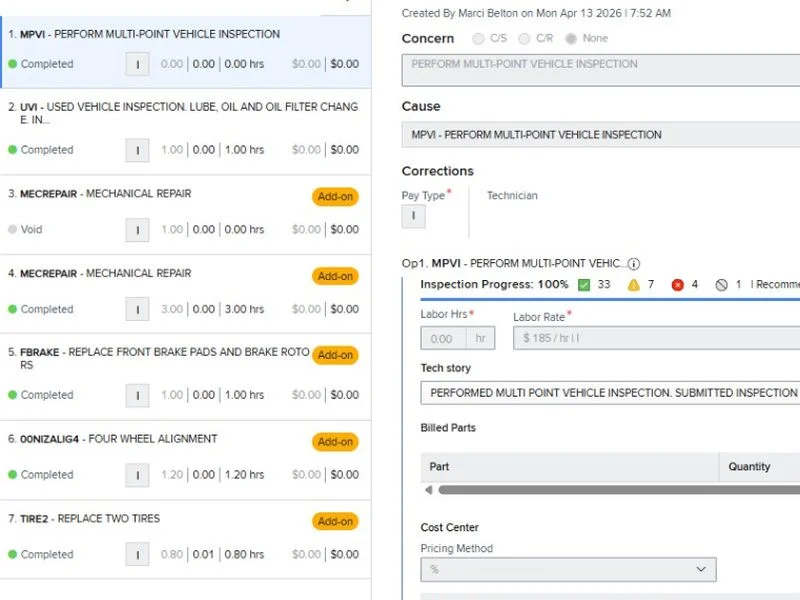Select the C/R concern radio button
800x600 pixels.
pos(524,39)
